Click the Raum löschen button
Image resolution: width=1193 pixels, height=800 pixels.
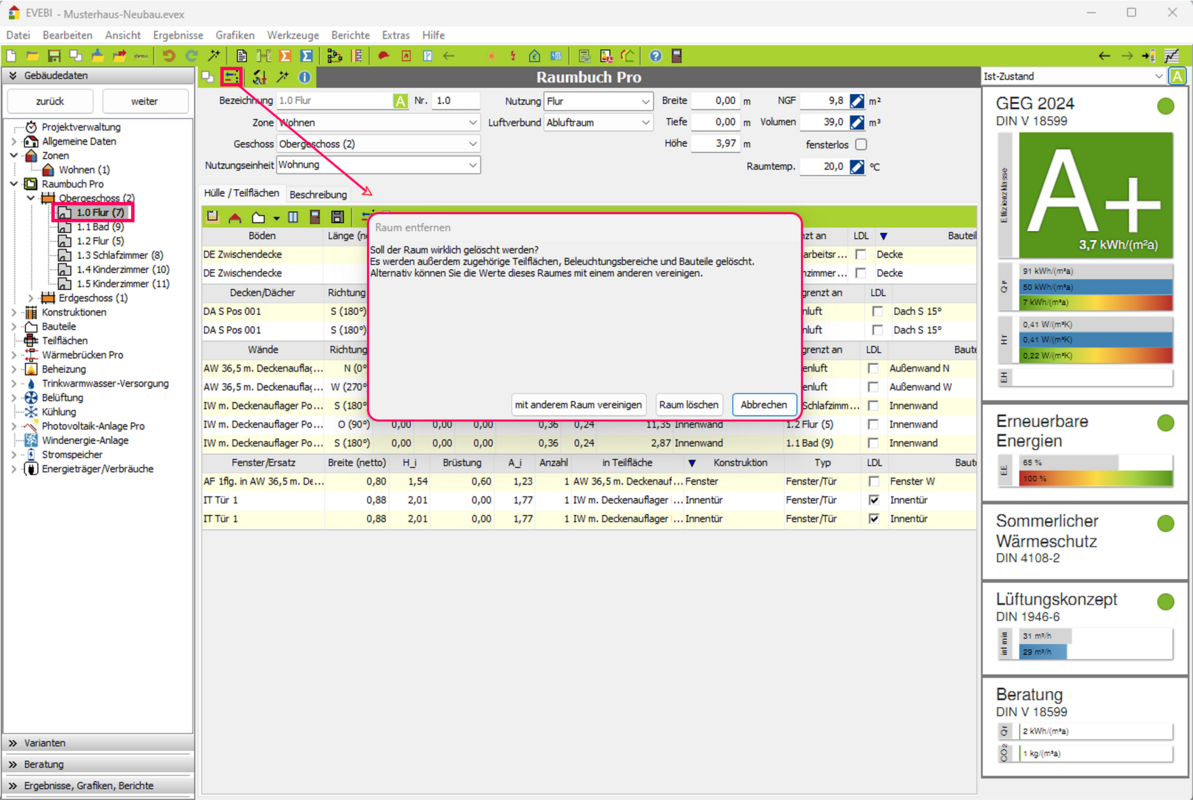[688, 405]
